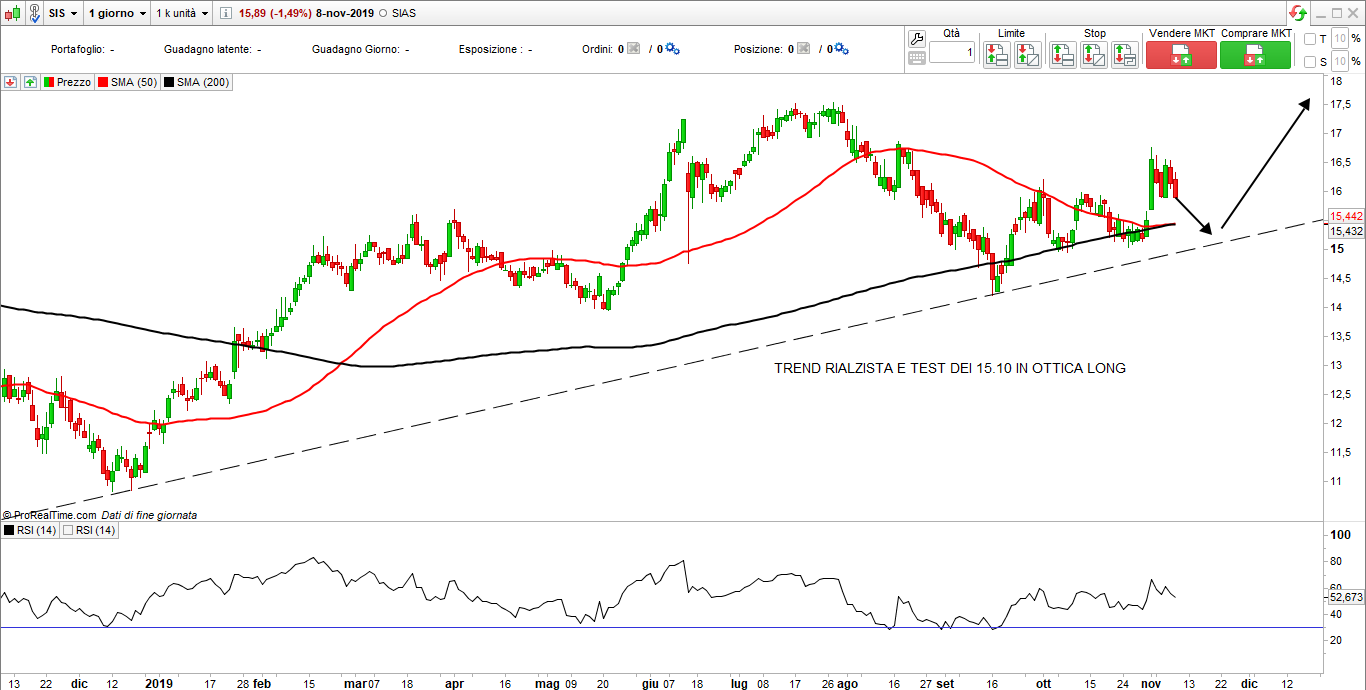Open Ordini settings gear icon
Image resolution: width=1366 pixels, height=690 pixels.
[672, 49]
